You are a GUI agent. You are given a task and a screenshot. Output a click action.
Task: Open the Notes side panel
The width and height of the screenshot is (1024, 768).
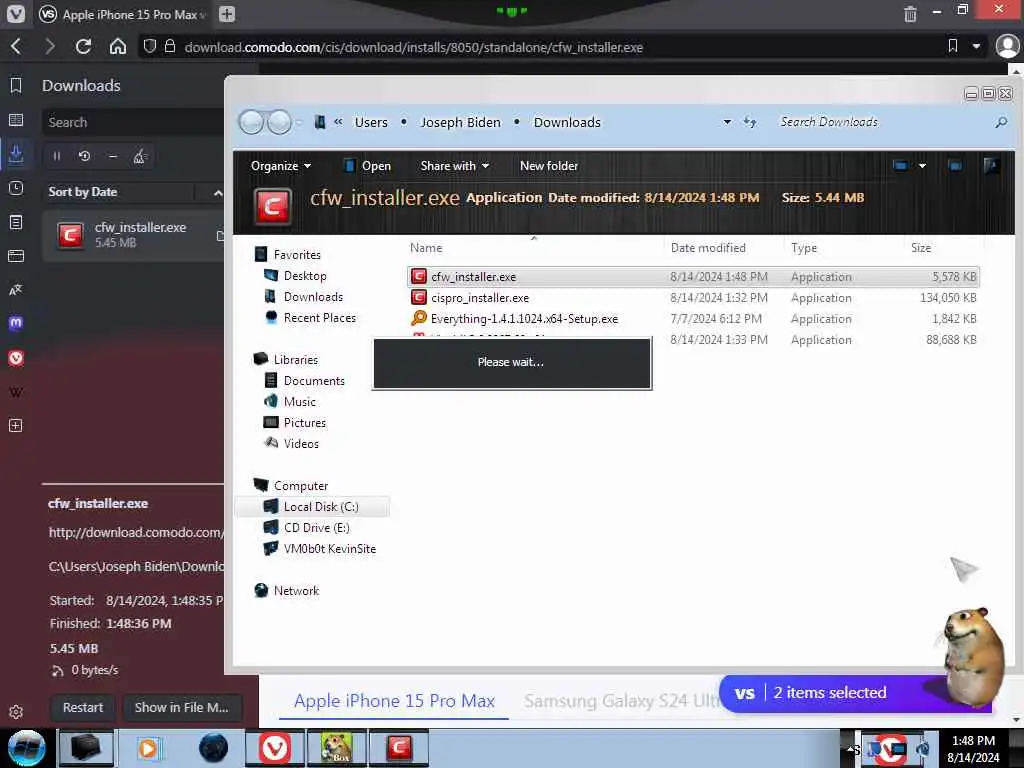[x=16, y=222]
